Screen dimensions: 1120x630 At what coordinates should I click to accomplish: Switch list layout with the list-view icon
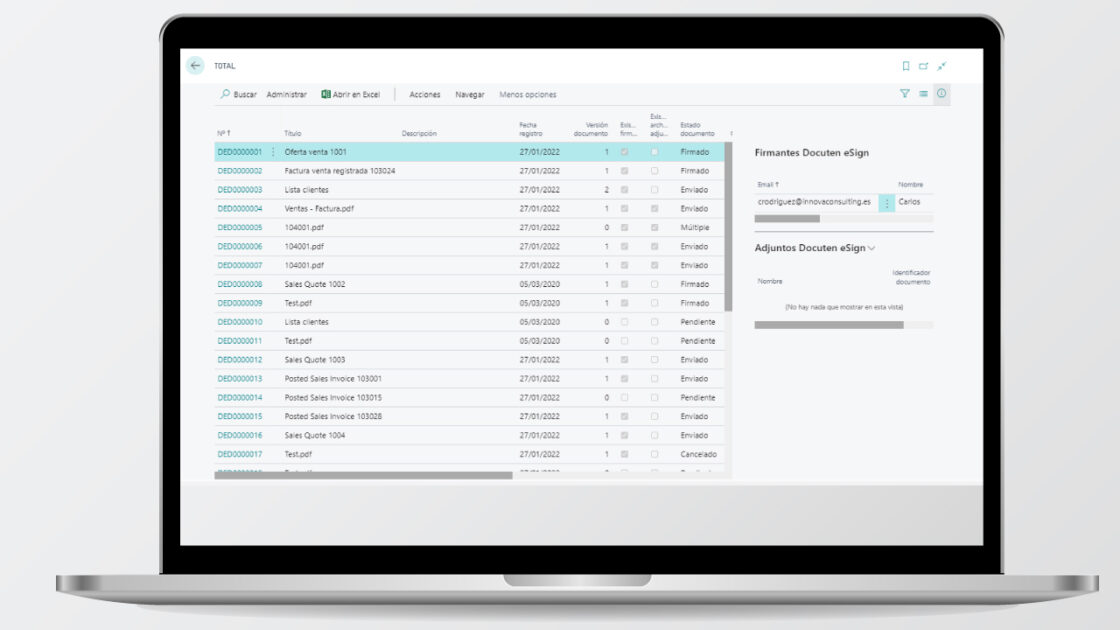923,93
